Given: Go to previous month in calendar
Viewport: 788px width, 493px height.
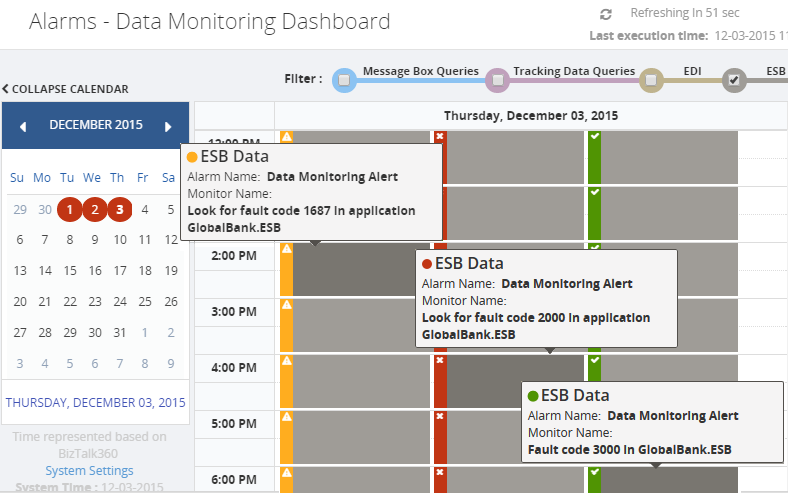Looking at the screenshot, I should pos(23,127).
